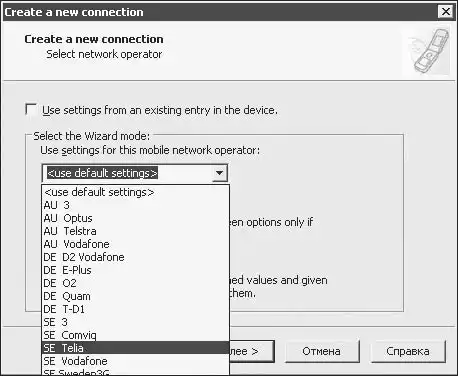The width and height of the screenshot is (458, 376).
Task: Choose highlighted SE Telia entry
Action: tap(135, 348)
